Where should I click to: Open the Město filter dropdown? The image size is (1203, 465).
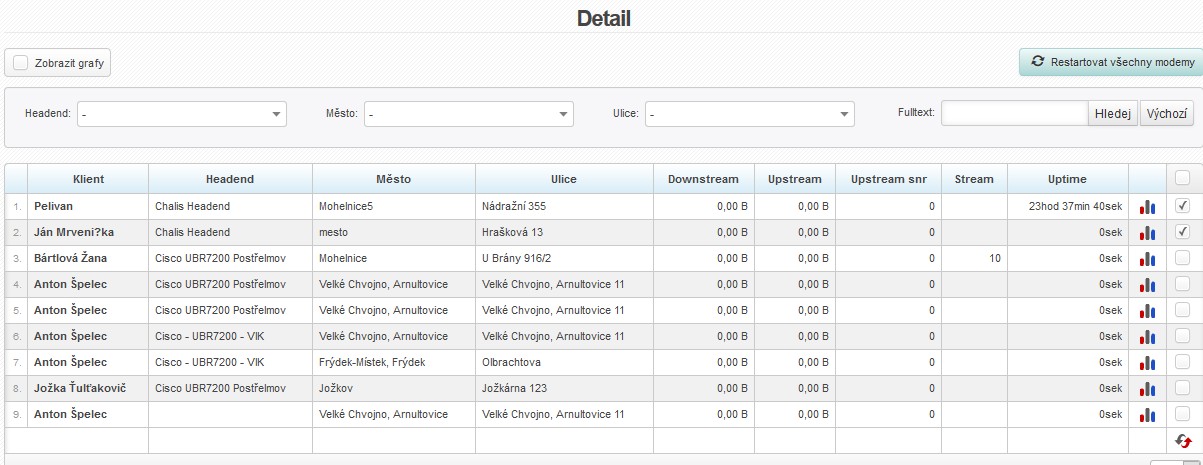[x=469, y=114]
